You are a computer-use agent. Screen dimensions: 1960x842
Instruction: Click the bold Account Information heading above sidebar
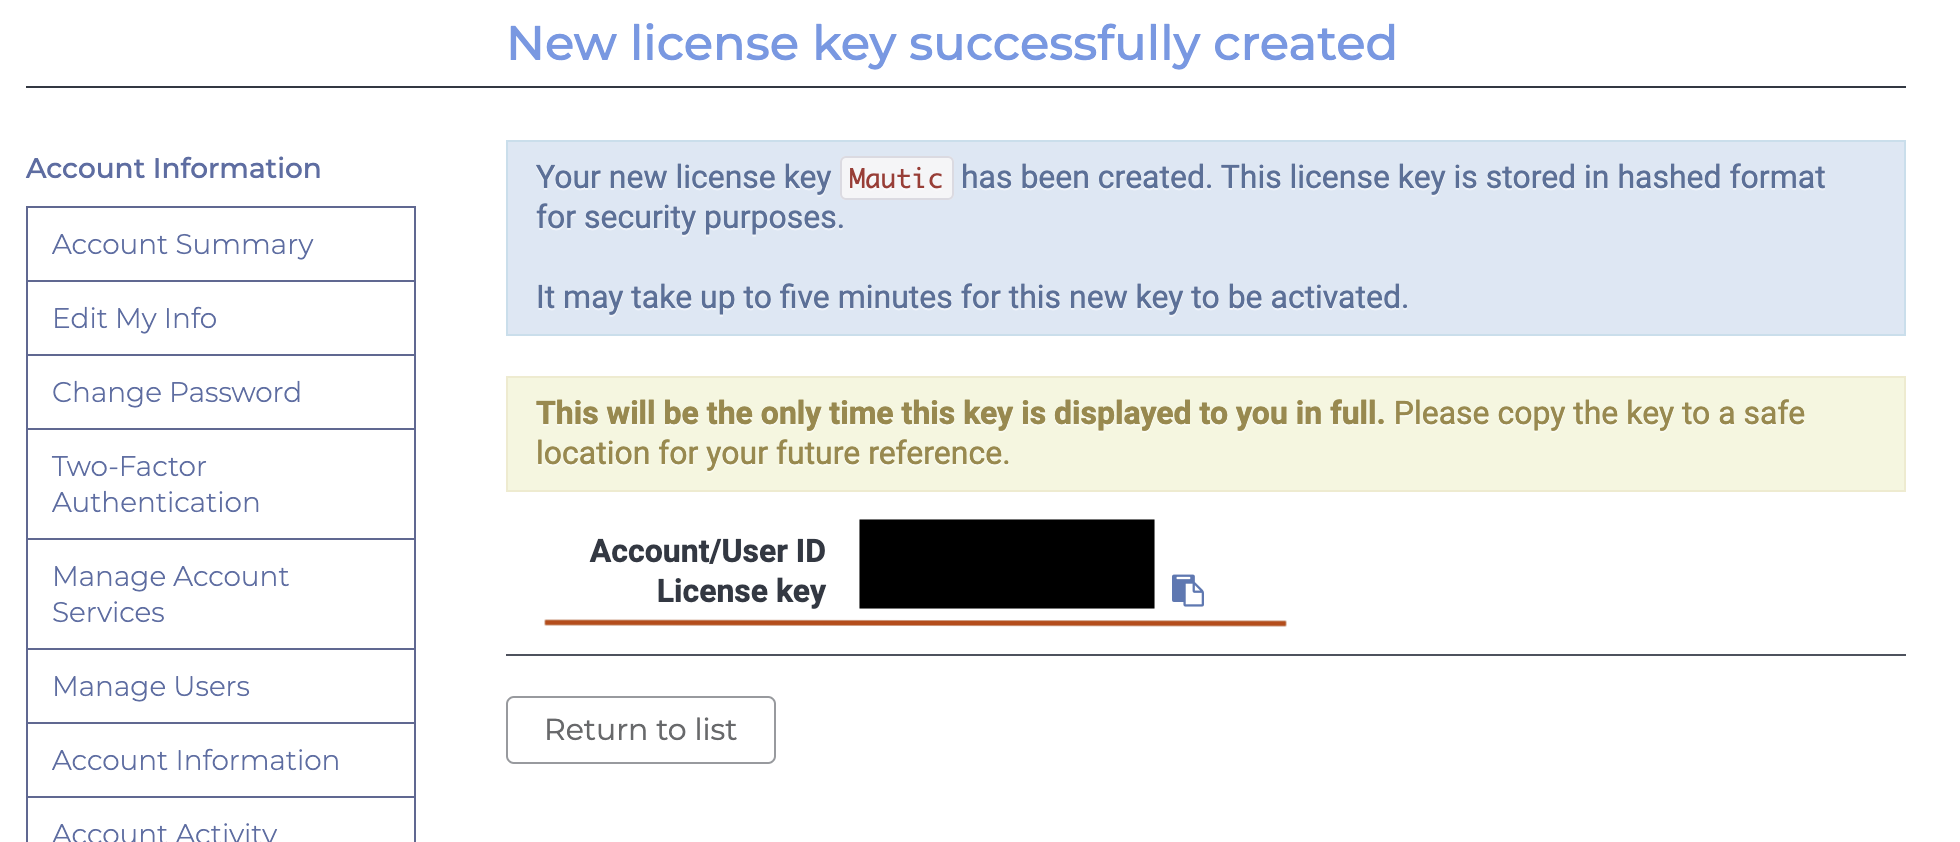point(173,169)
